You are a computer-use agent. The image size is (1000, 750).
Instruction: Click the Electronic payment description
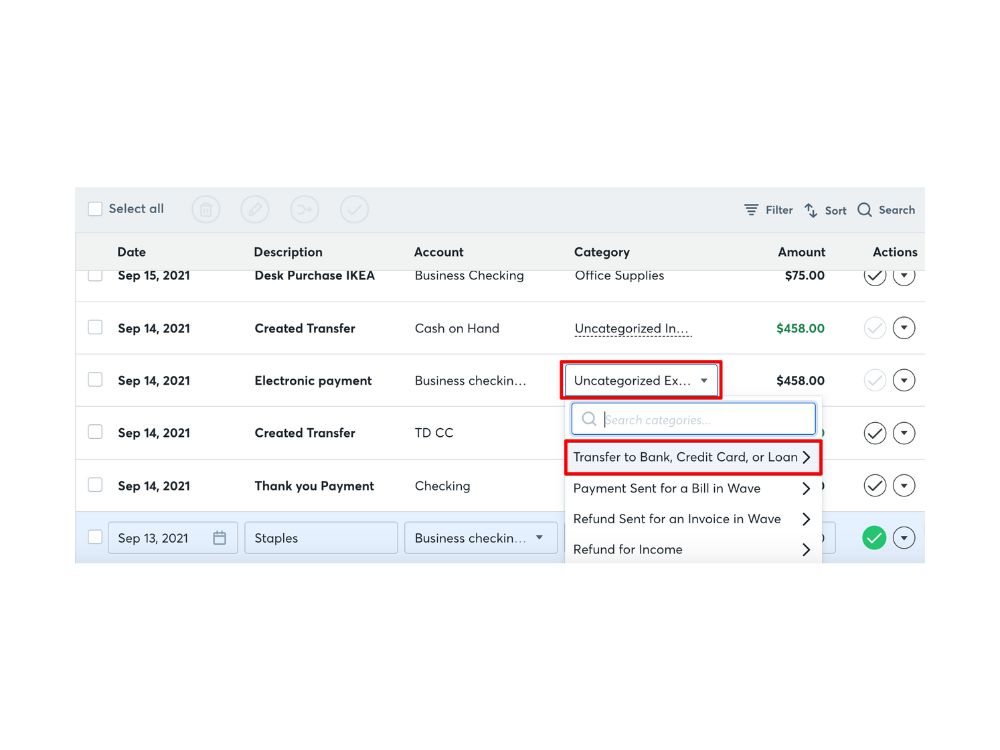click(313, 381)
